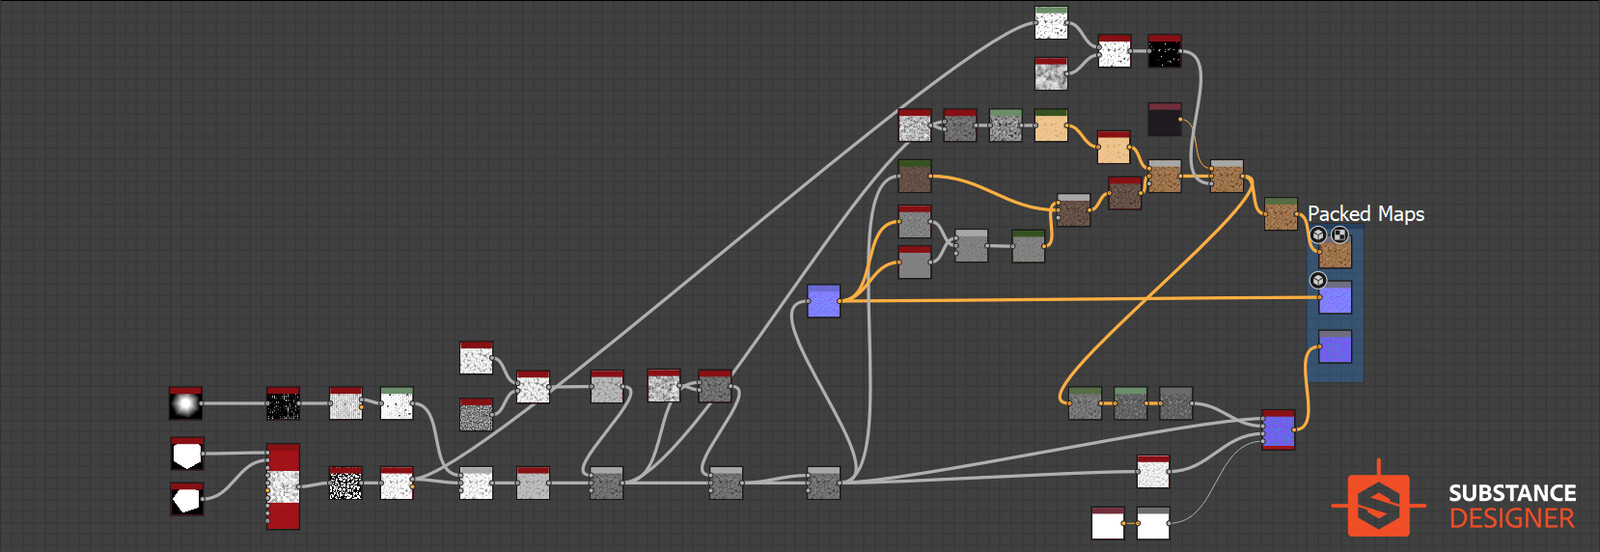Click the Packed Maps frame title
Screen dimensions: 1600x552
pos(1366,214)
